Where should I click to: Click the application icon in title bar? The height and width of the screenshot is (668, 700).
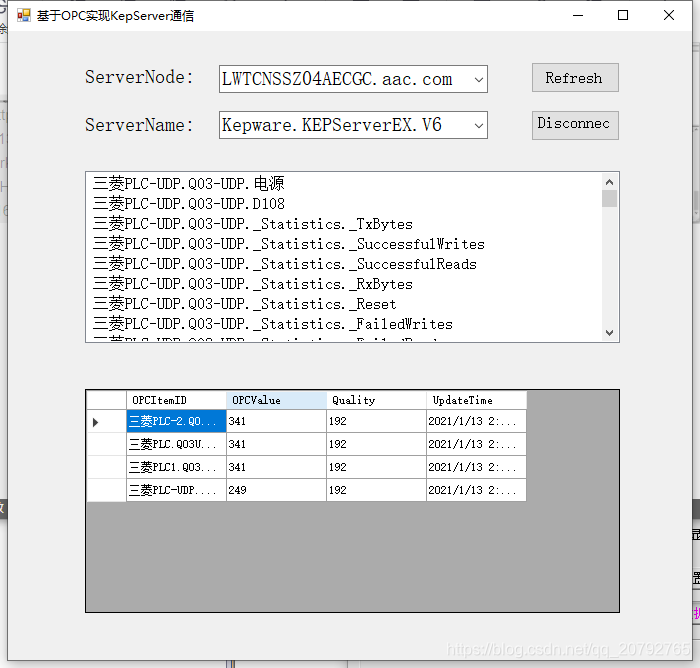tap(23, 16)
